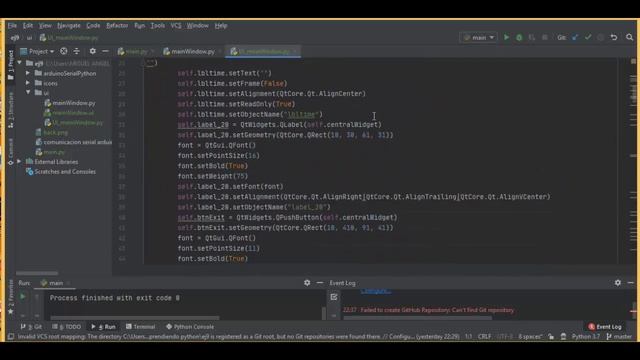The width and height of the screenshot is (640, 360).
Task: Hide the Project panel with the minus icon
Action: pyautogui.click(x=105, y=51)
